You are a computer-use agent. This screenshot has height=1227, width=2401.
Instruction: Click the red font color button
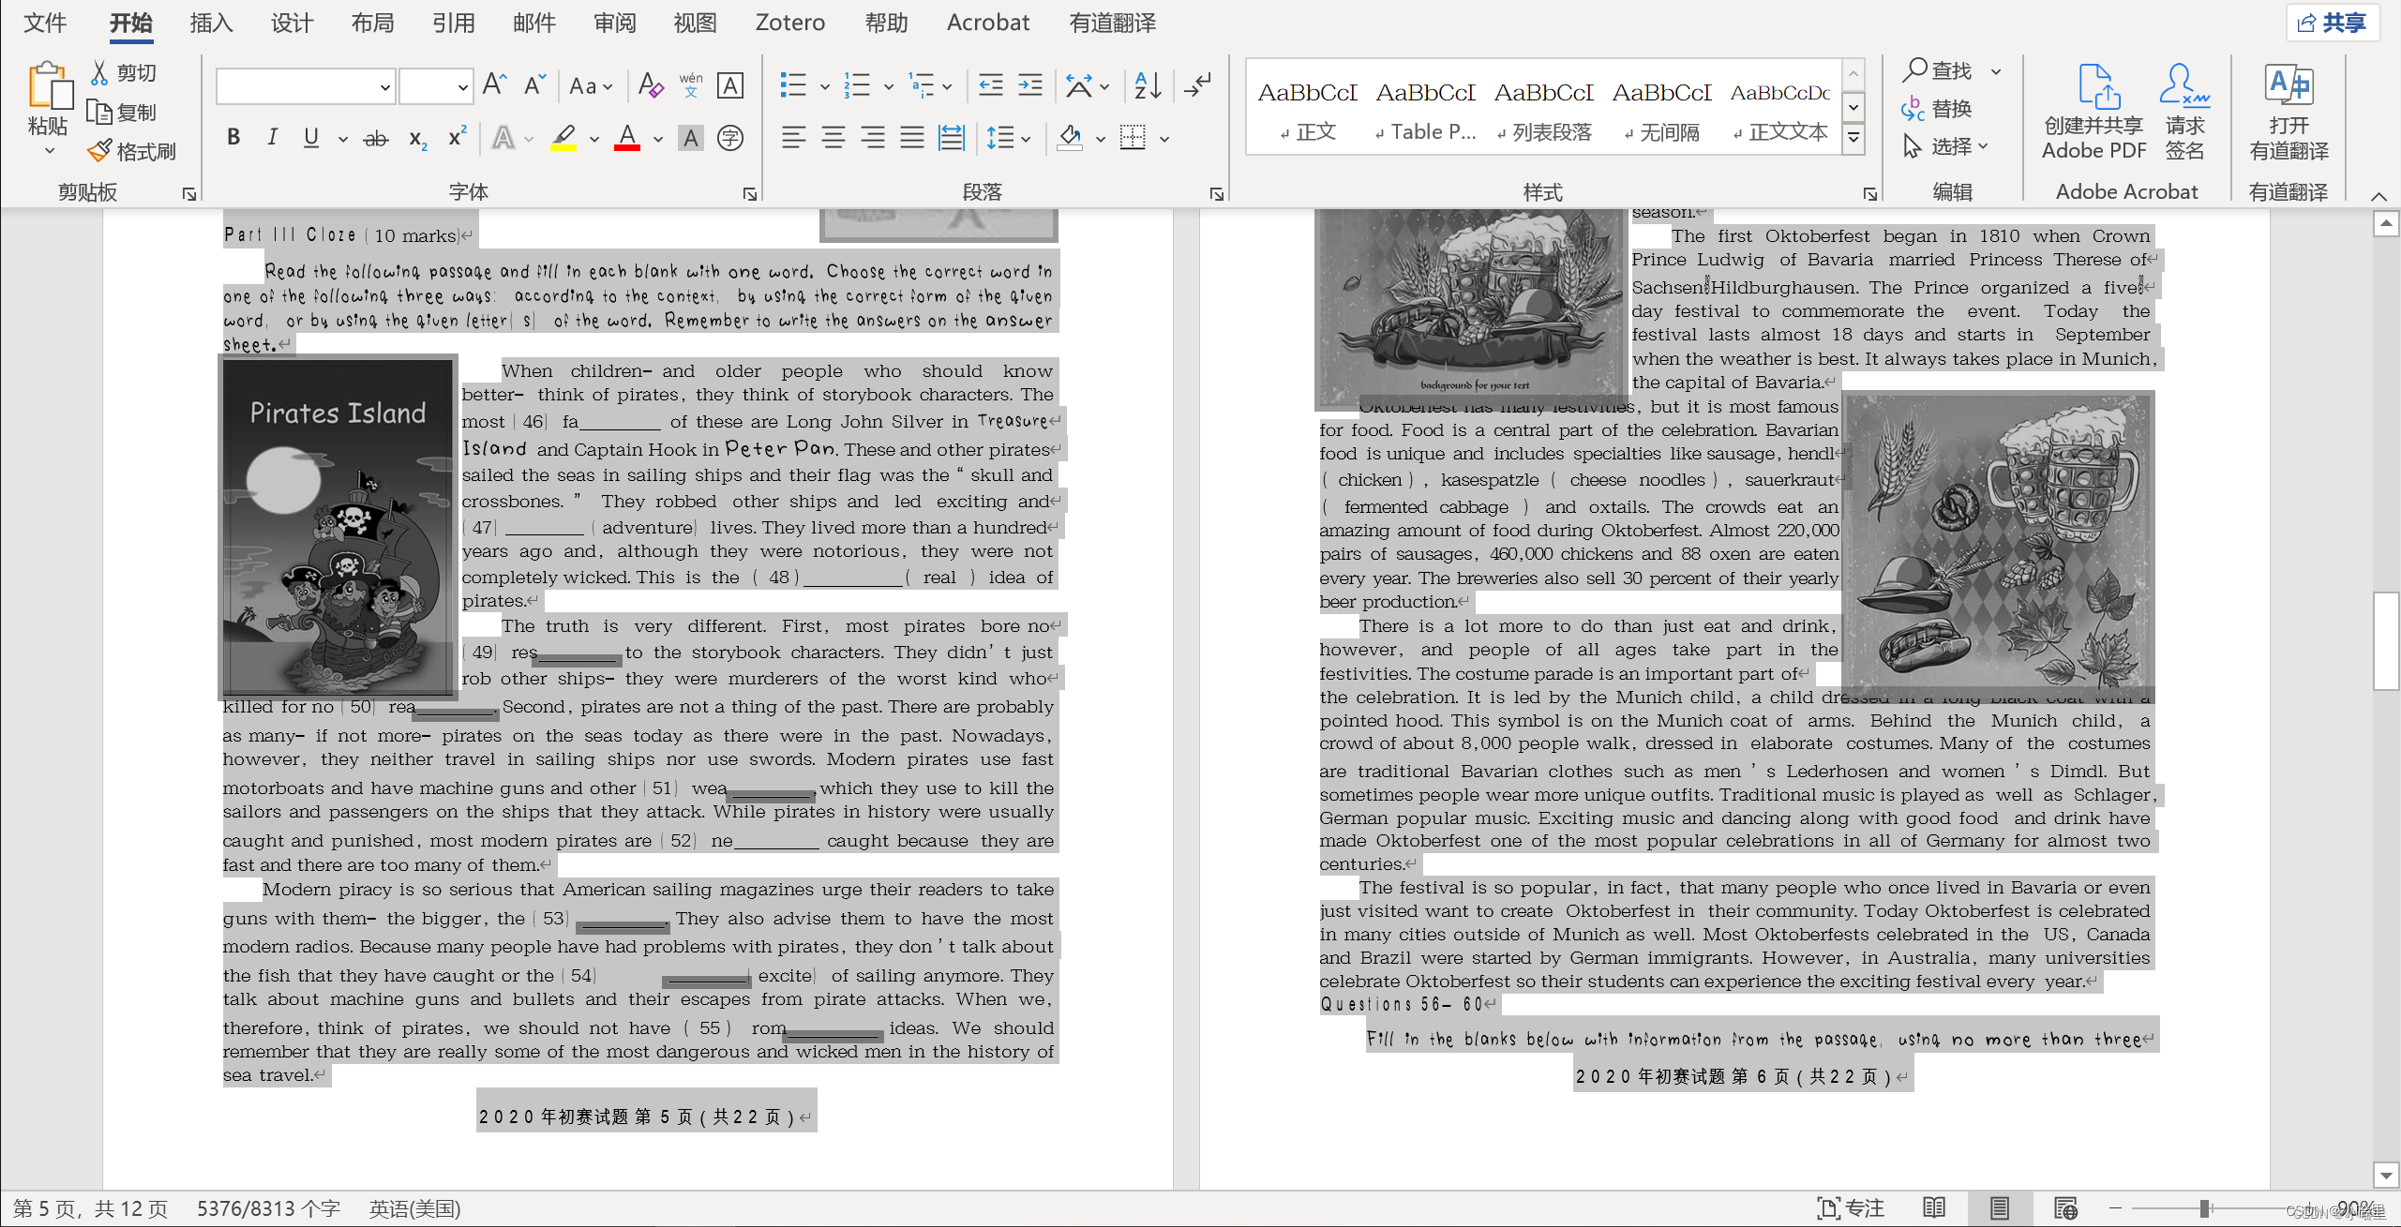(x=627, y=138)
